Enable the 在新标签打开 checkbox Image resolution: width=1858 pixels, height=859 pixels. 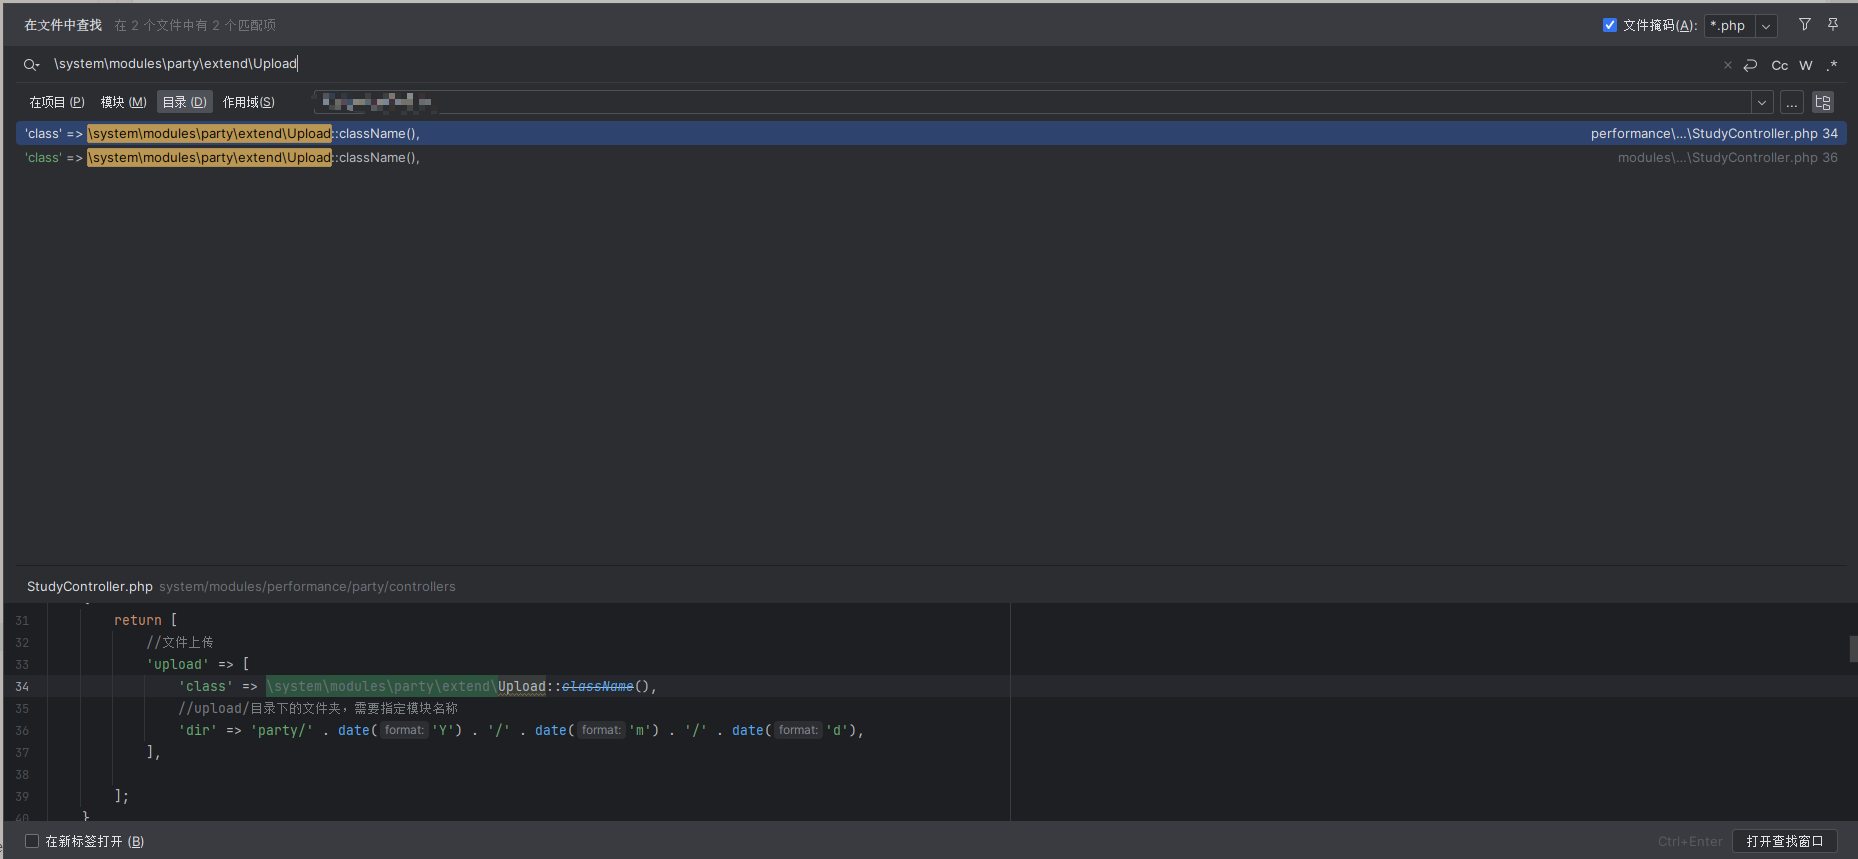coord(32,841)
